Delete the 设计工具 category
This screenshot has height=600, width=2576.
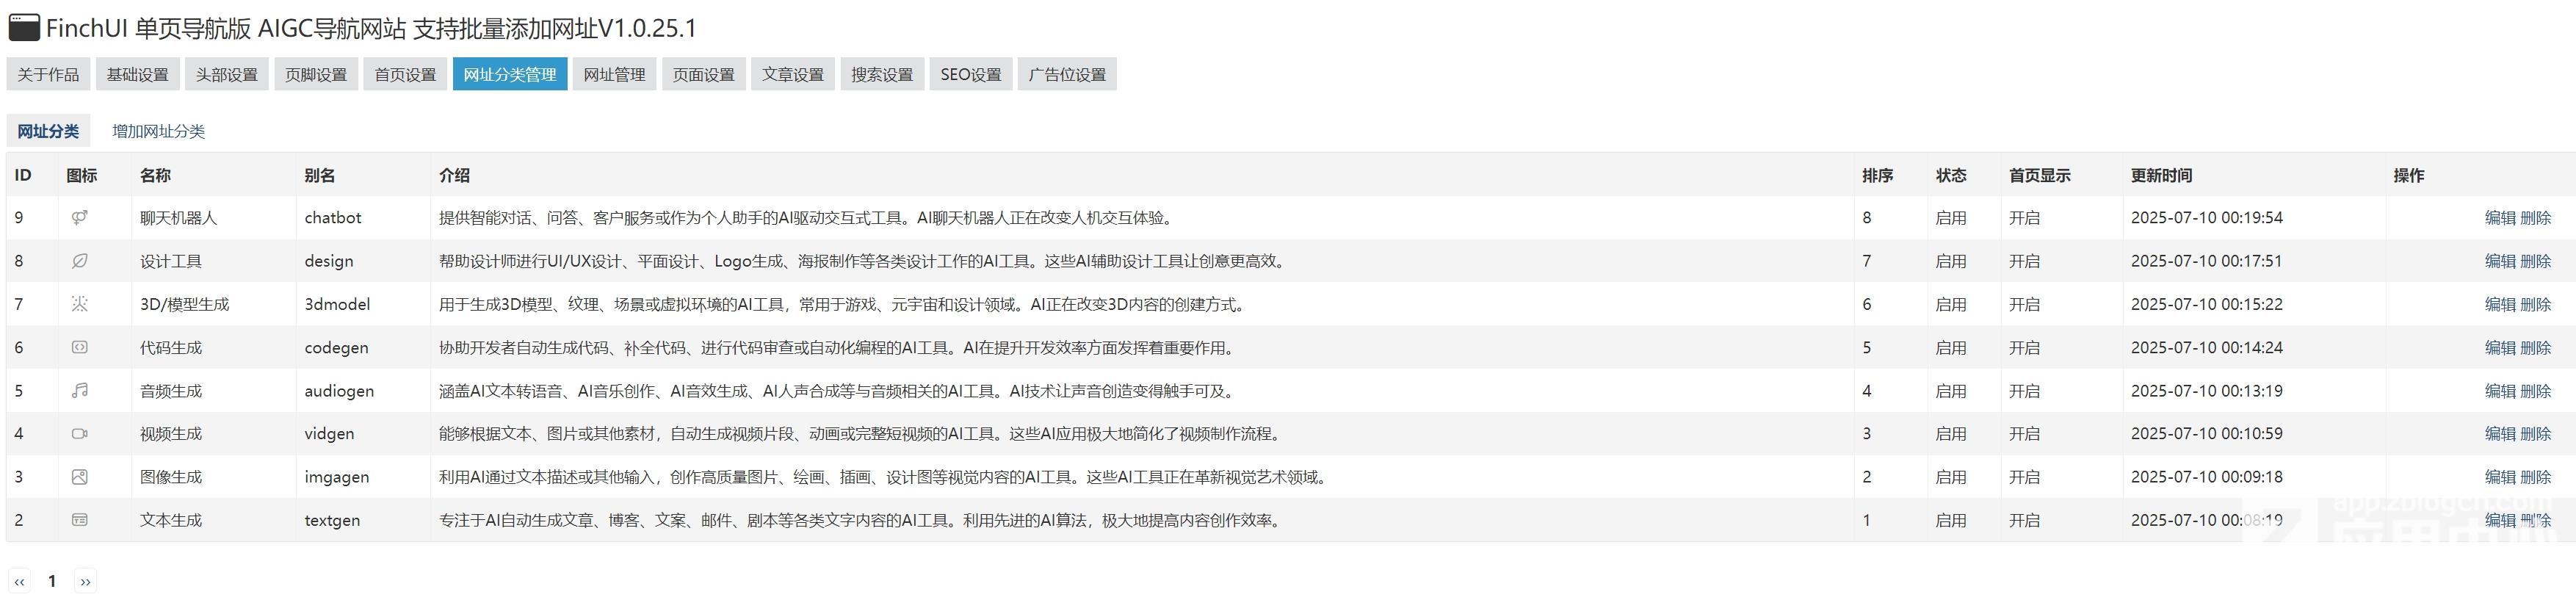[x=2535, y=260]
